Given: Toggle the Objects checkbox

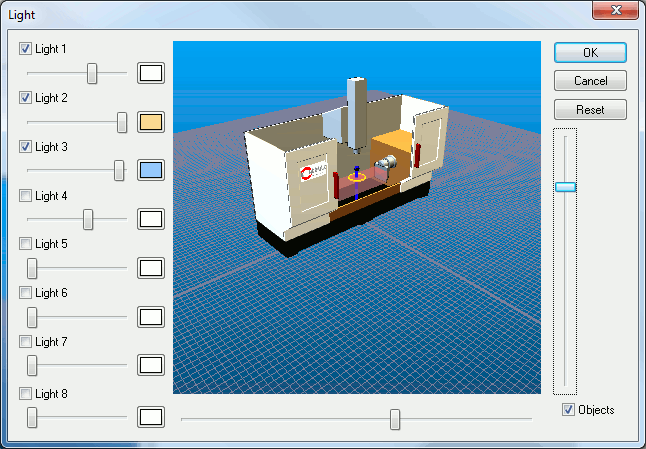Looking at the screenshot, I should (x=568, y=409).
